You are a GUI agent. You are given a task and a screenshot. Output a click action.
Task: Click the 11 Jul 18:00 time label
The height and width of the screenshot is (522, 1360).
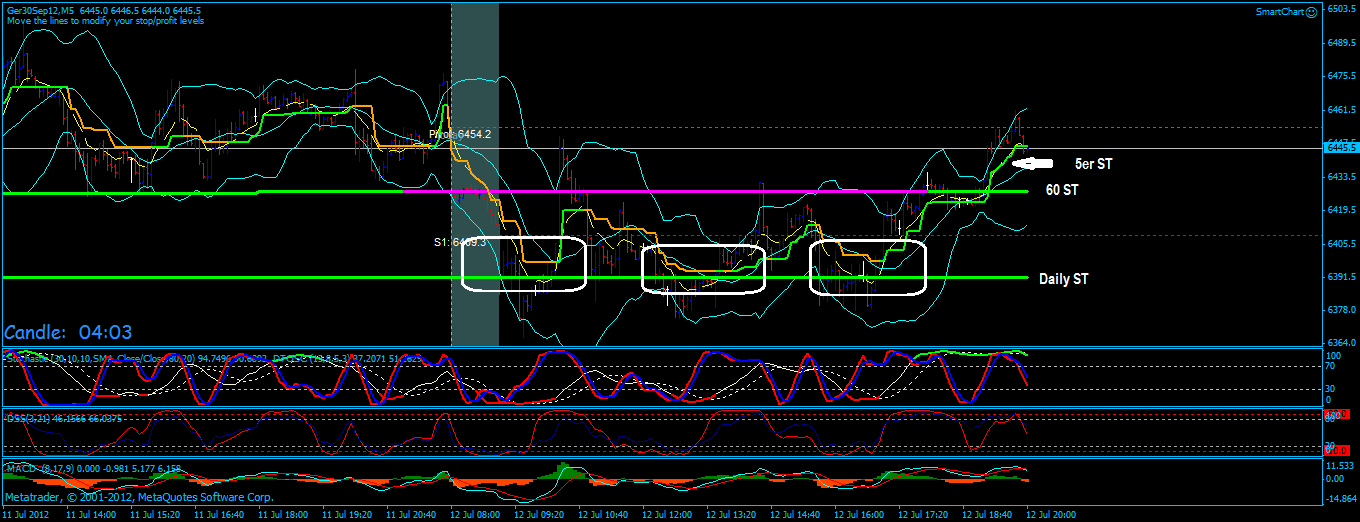click(283, 515)
